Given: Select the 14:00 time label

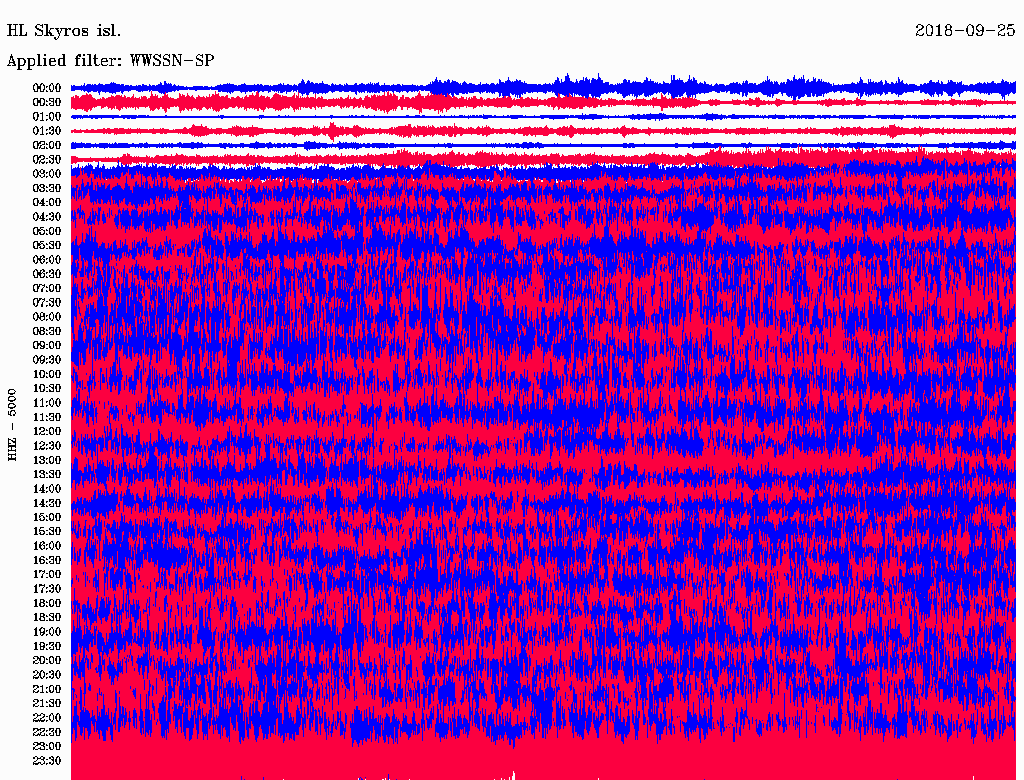Looking at the screenshot, I should point(47,489).
